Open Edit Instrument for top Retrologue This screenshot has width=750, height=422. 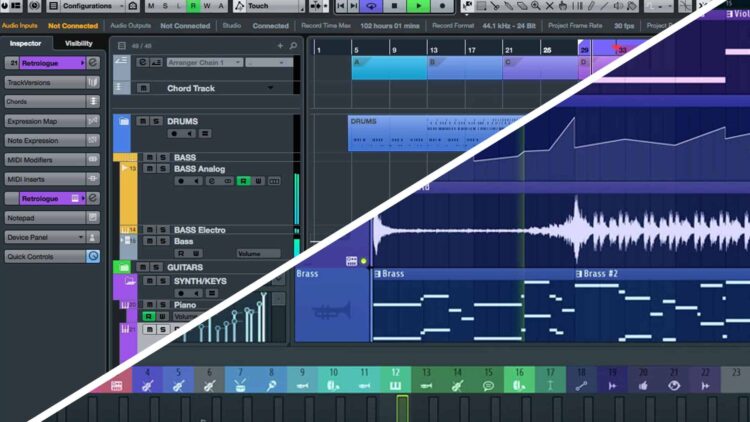coord(93,63)
